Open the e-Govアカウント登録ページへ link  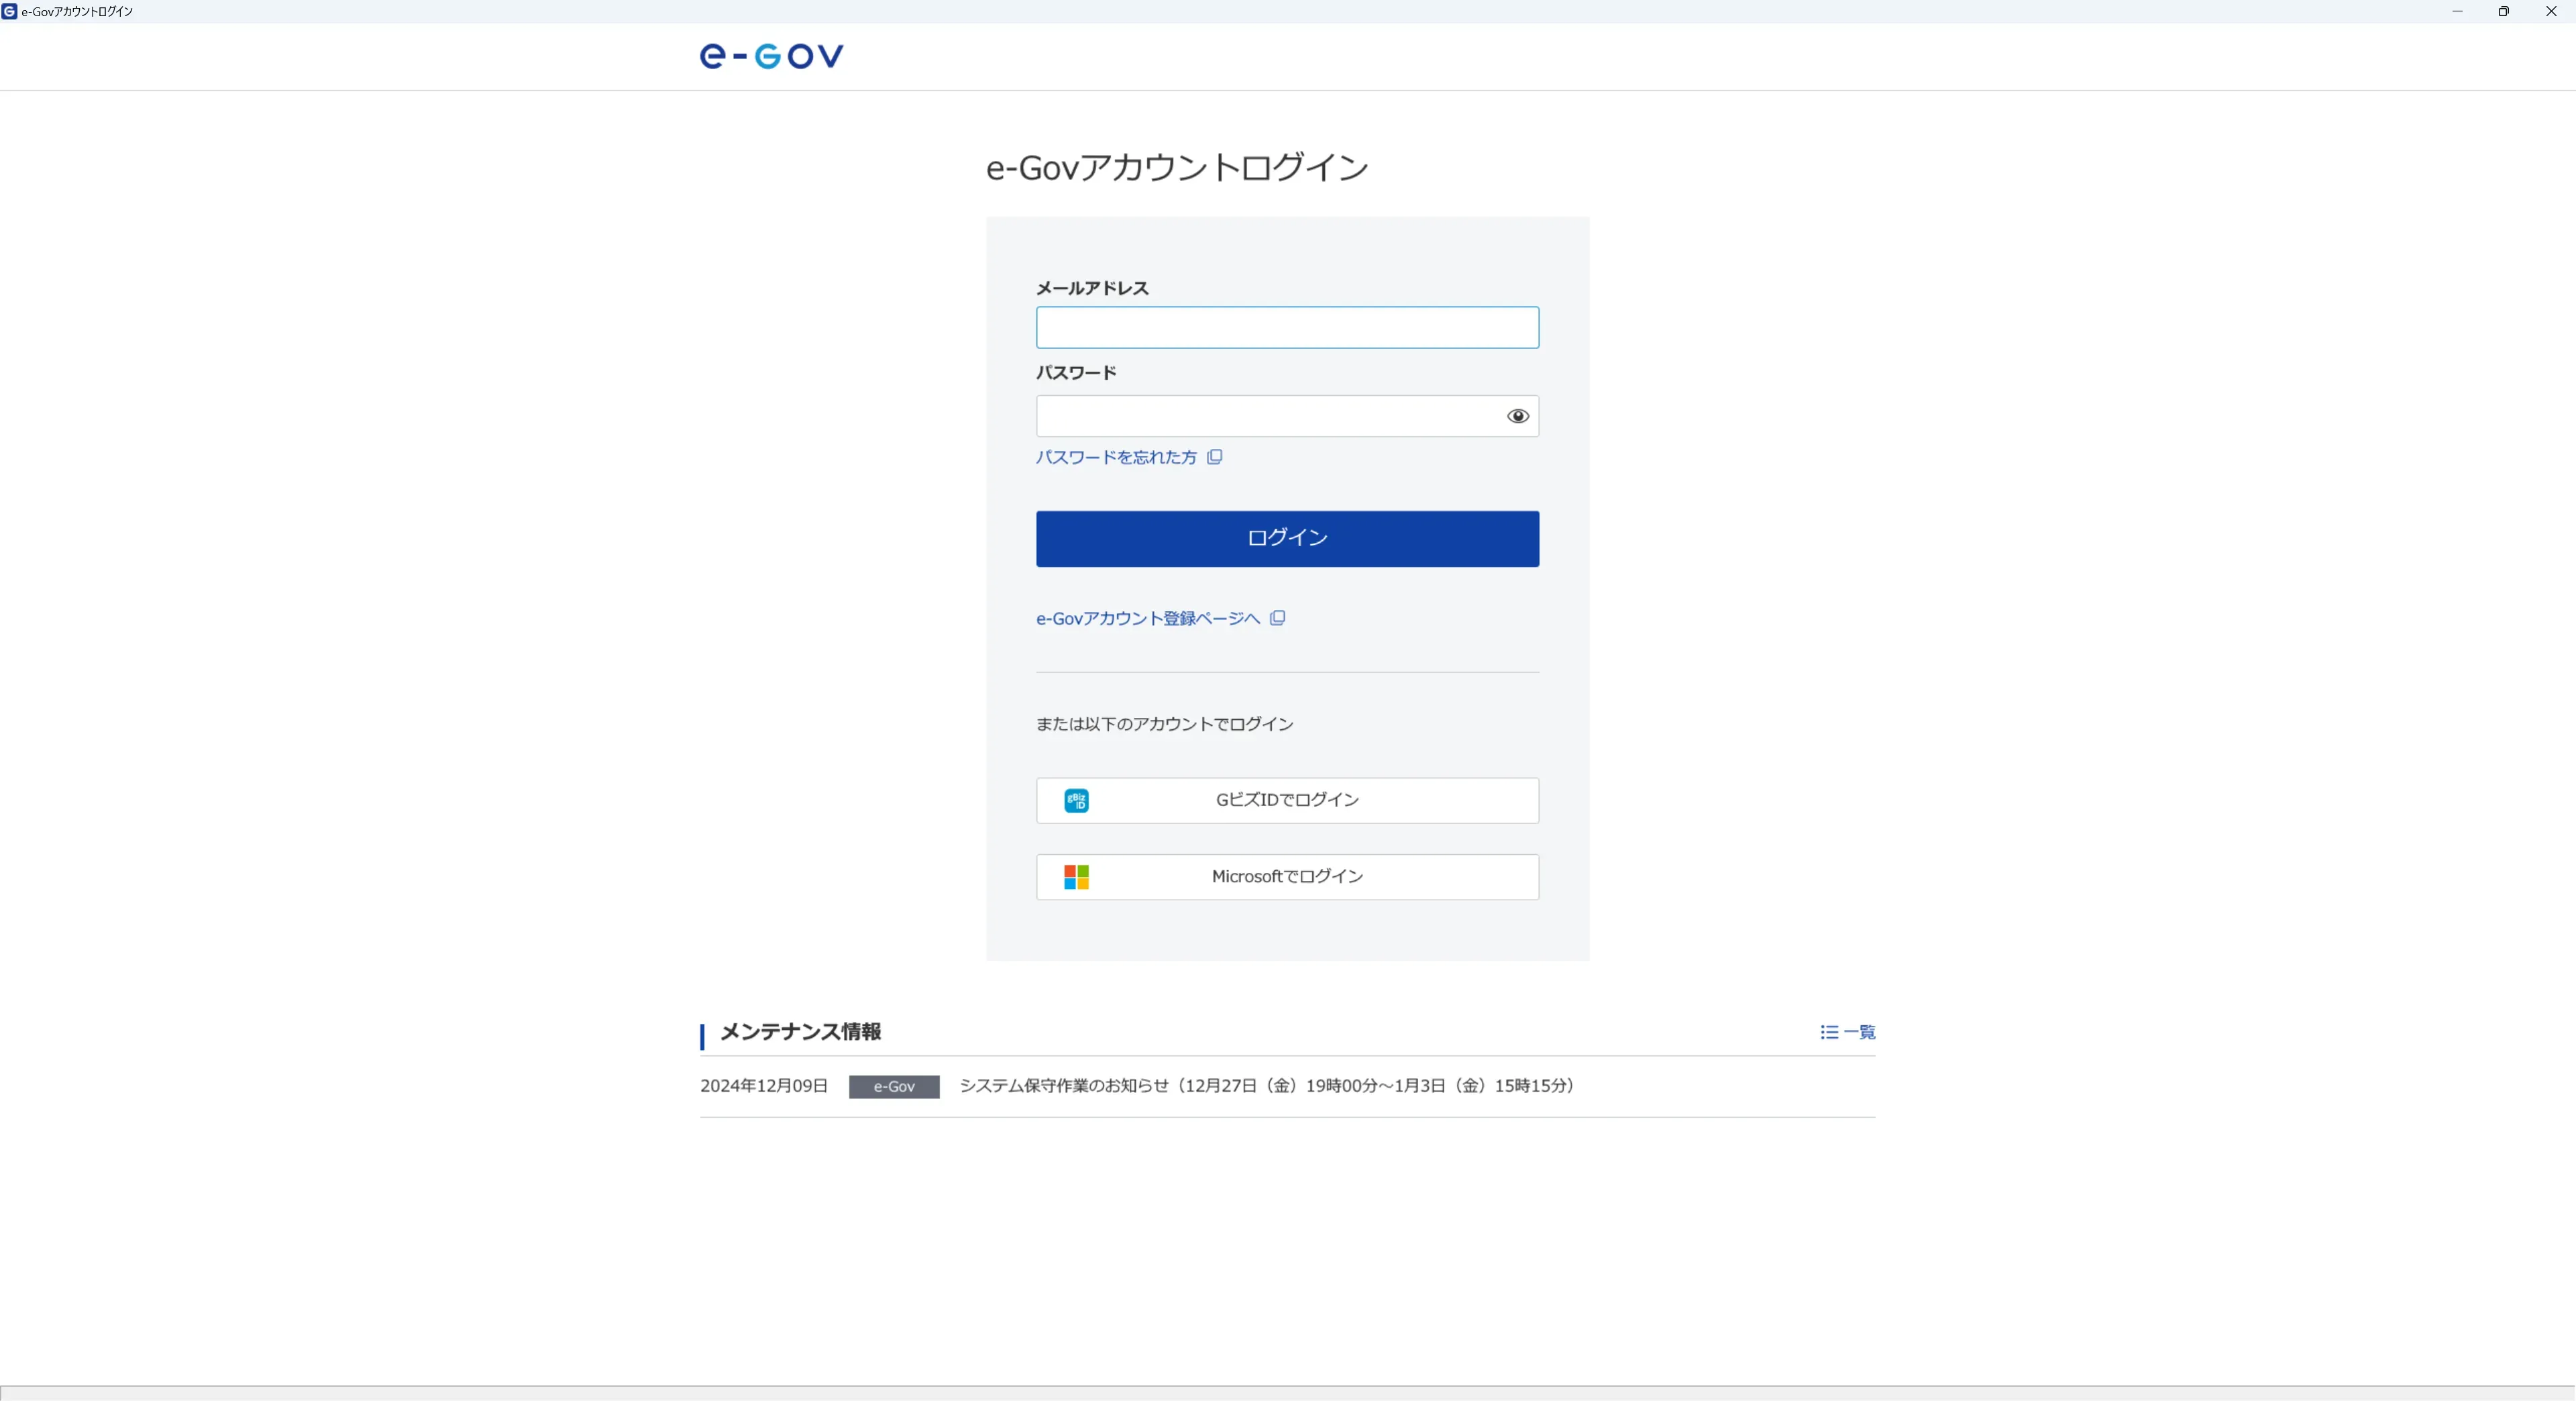pyautogui.click(x=1146, y=618)
